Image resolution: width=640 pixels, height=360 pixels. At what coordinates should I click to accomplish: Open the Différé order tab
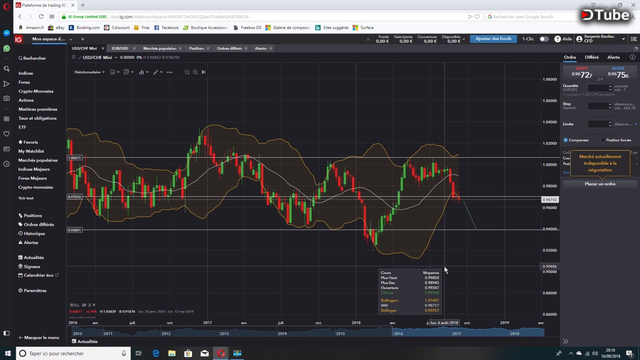pyautogui.click(x=591, y=58)
